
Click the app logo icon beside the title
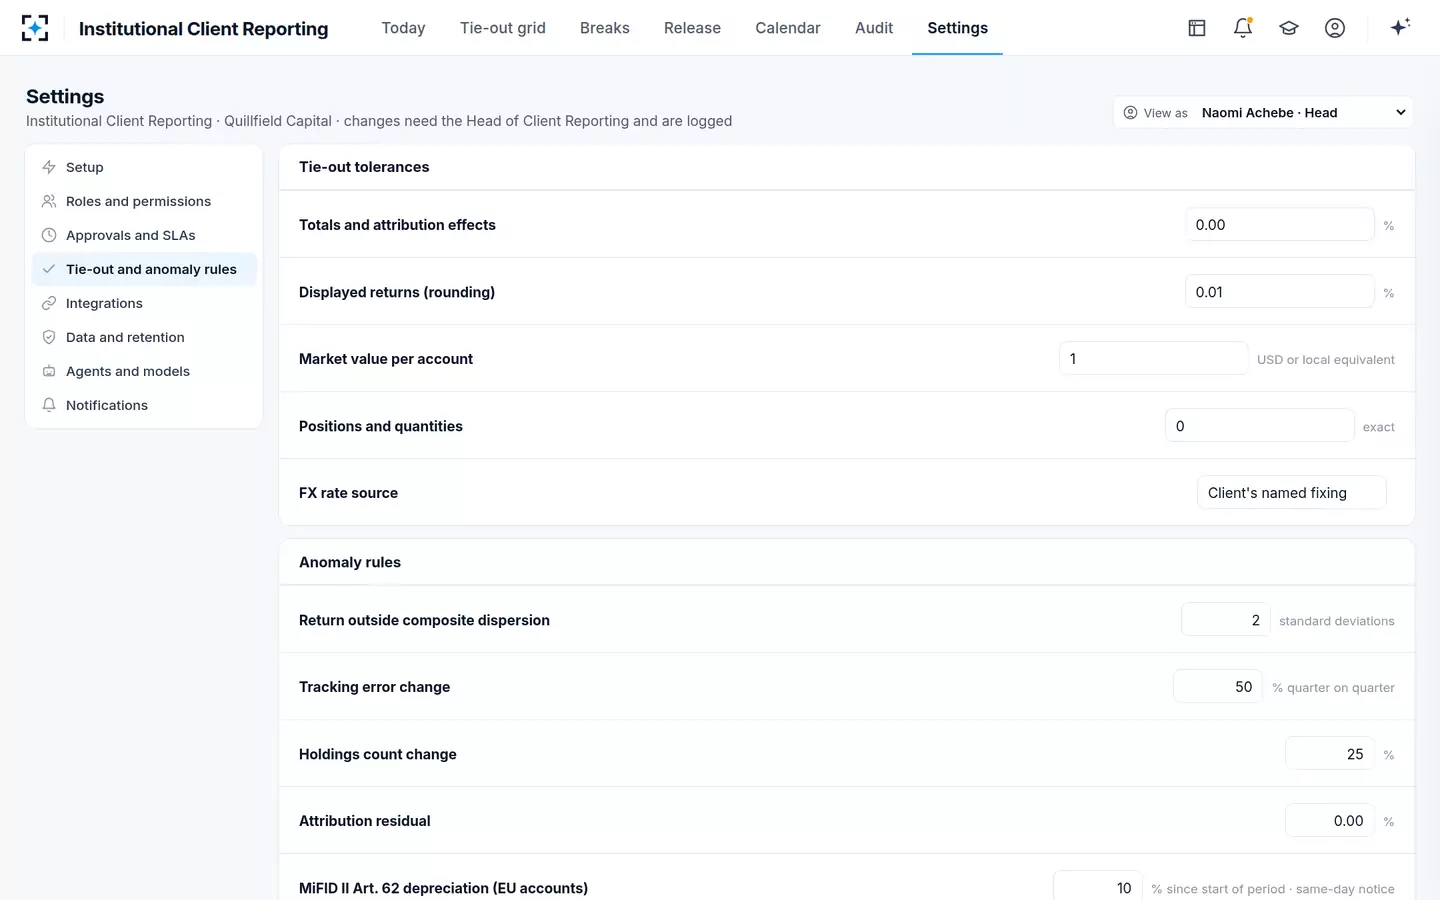point(35,28)
